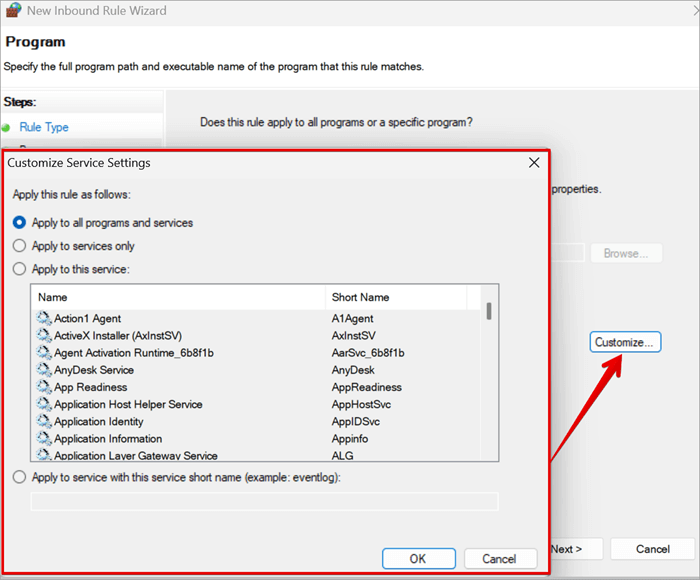The image size is (700, 580).
Task: Click the App Readiness service icon
Action: (x=44, y=387)
